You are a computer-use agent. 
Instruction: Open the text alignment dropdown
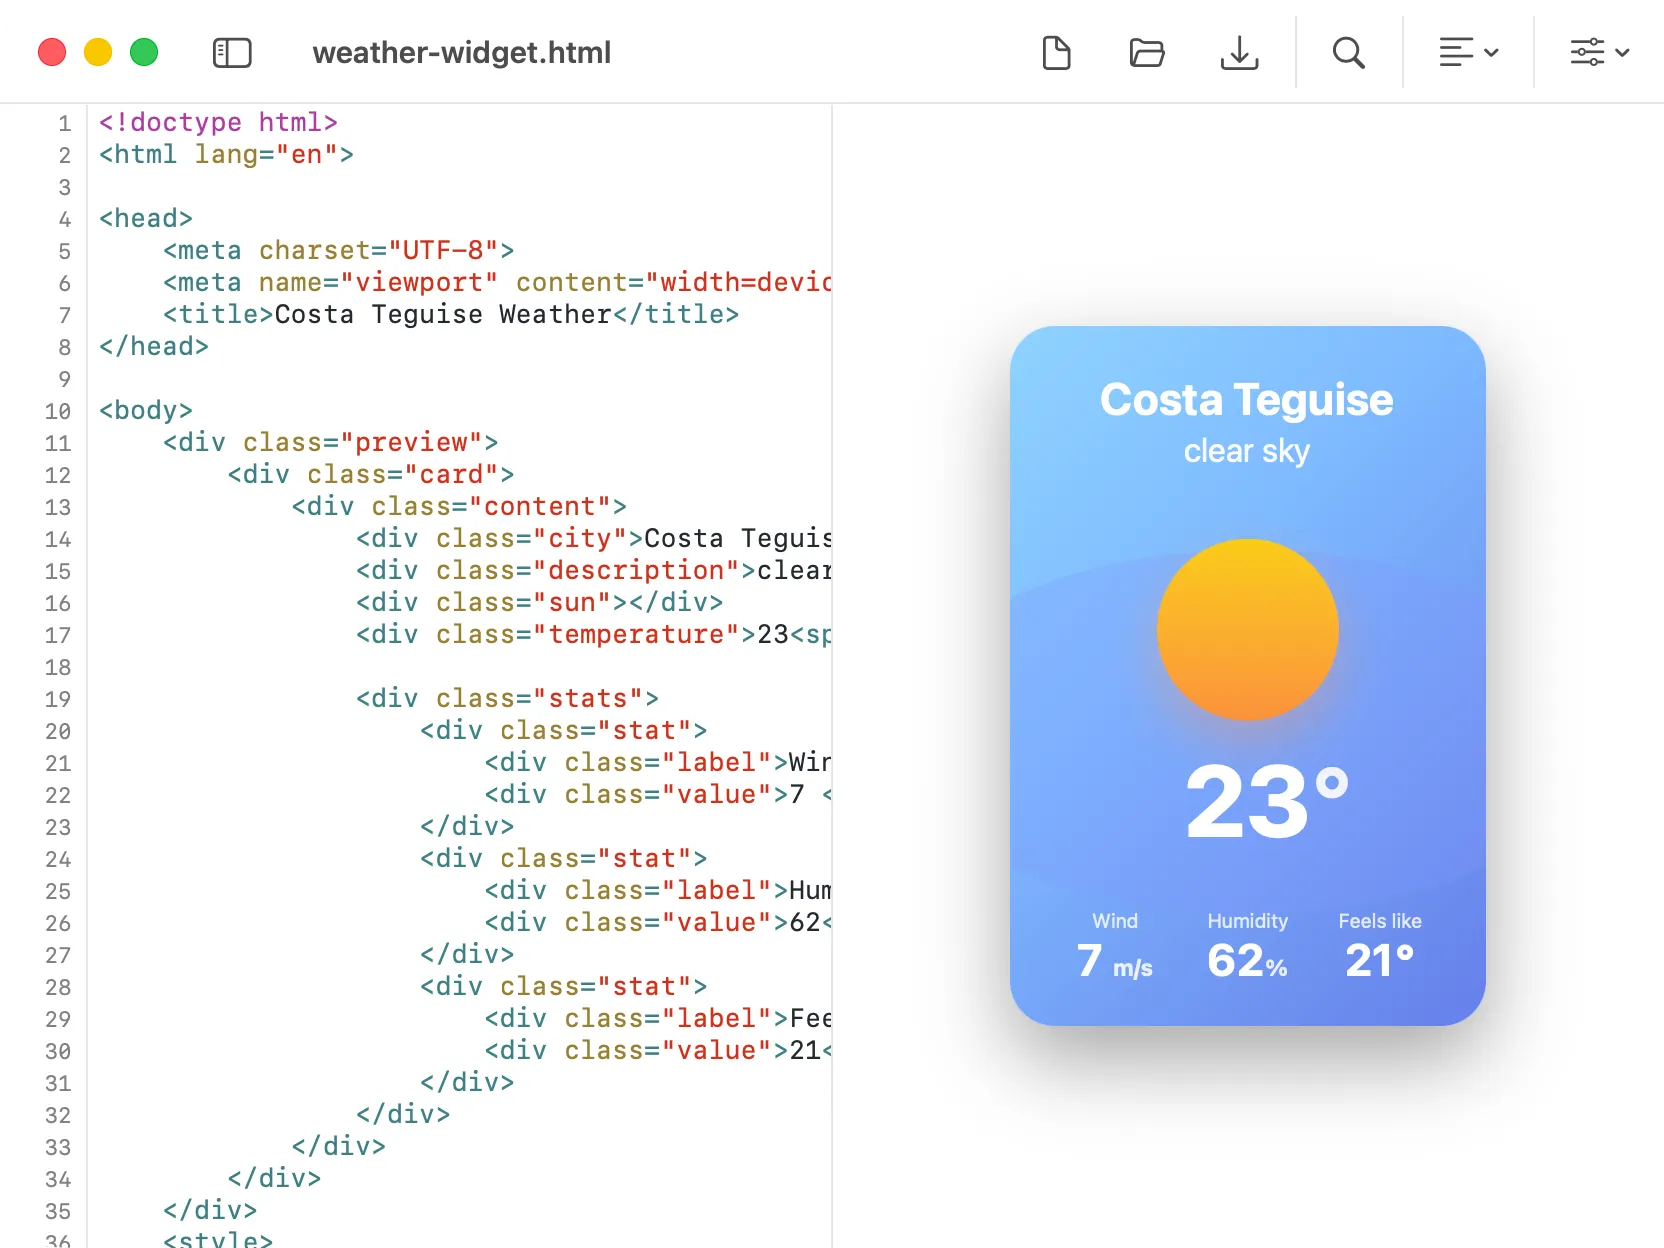[x=1468, y=52]
